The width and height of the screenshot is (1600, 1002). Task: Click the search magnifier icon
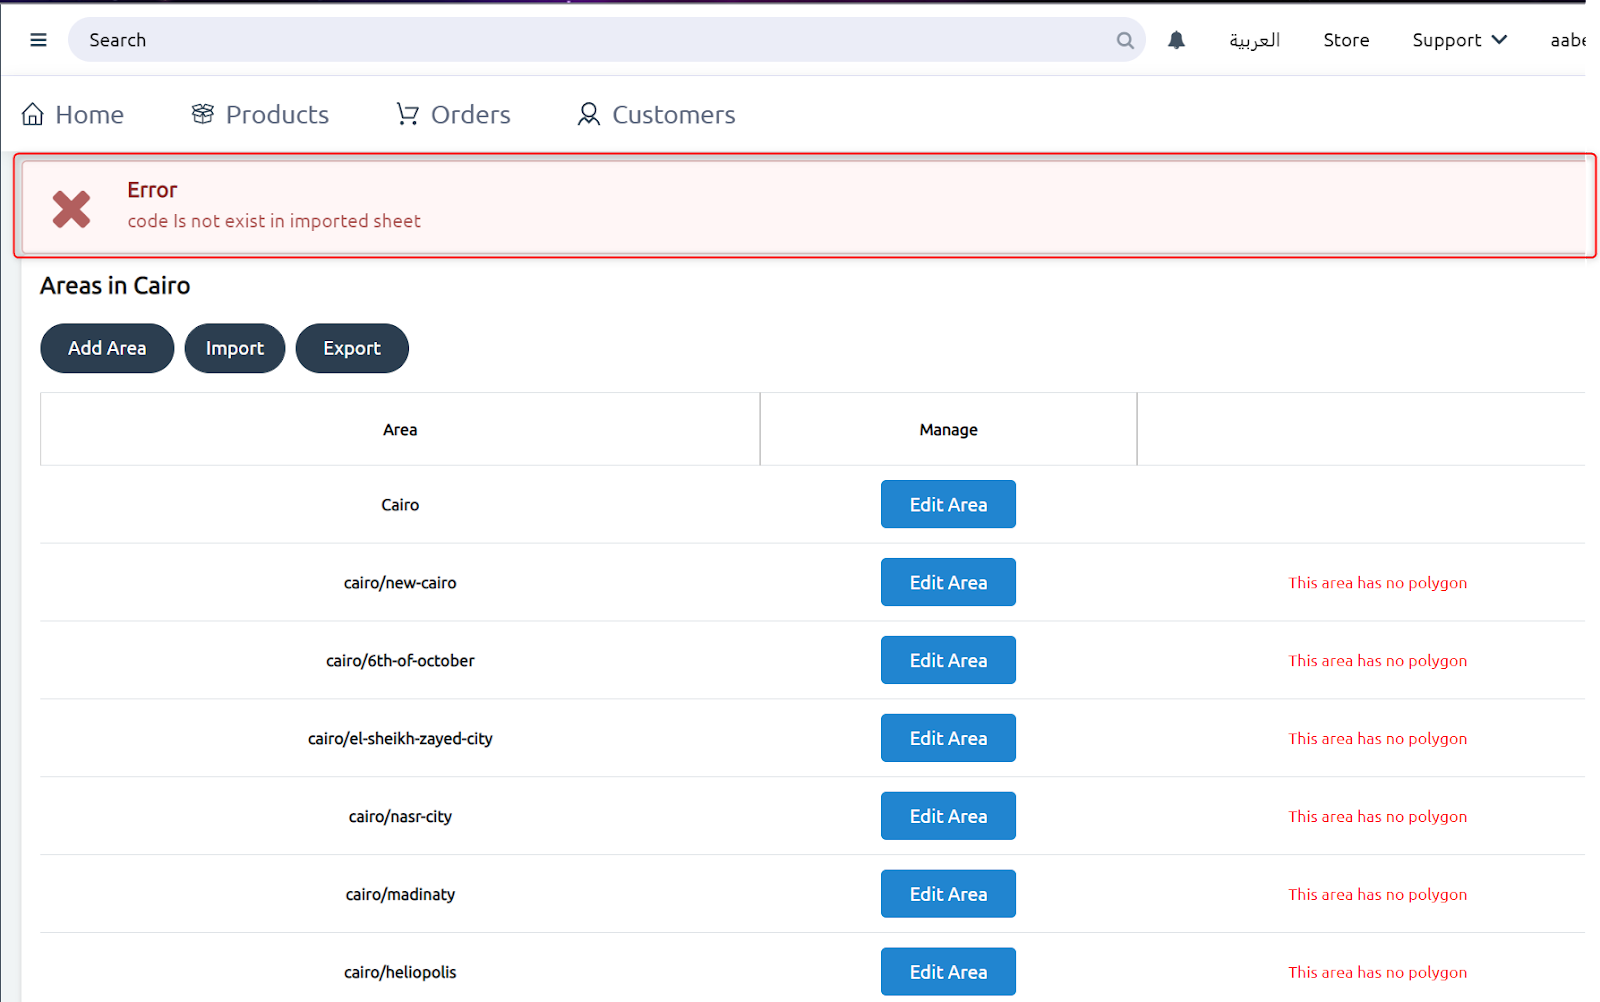tap(1125, 40)
